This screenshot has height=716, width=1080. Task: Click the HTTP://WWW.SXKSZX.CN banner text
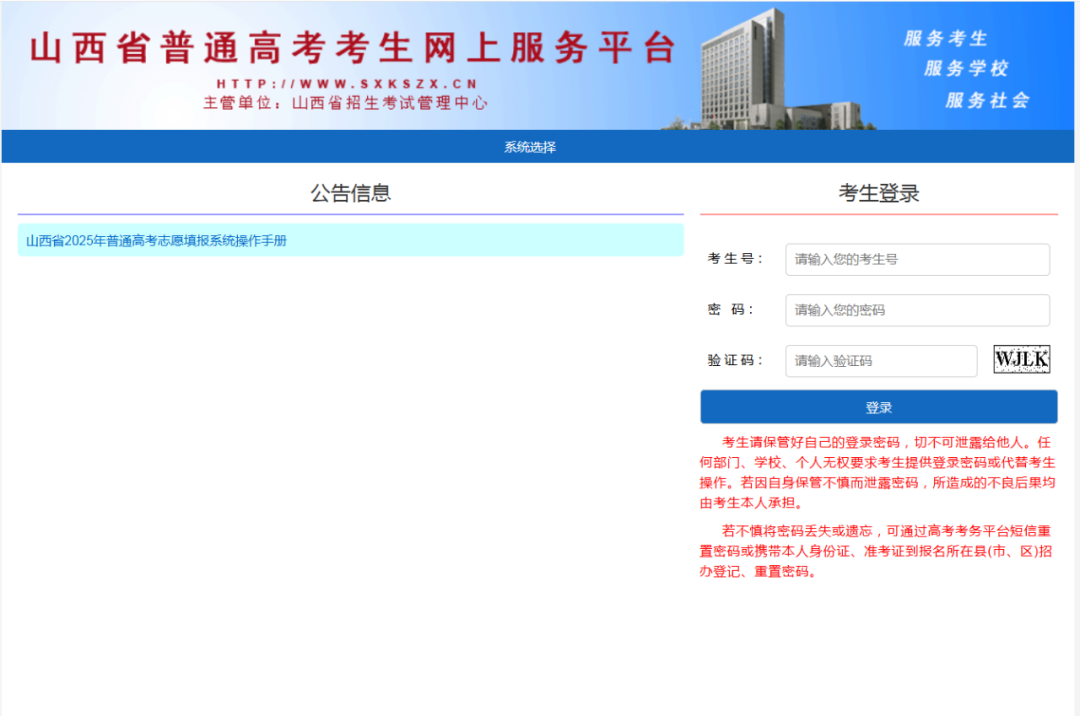(347, 84)
